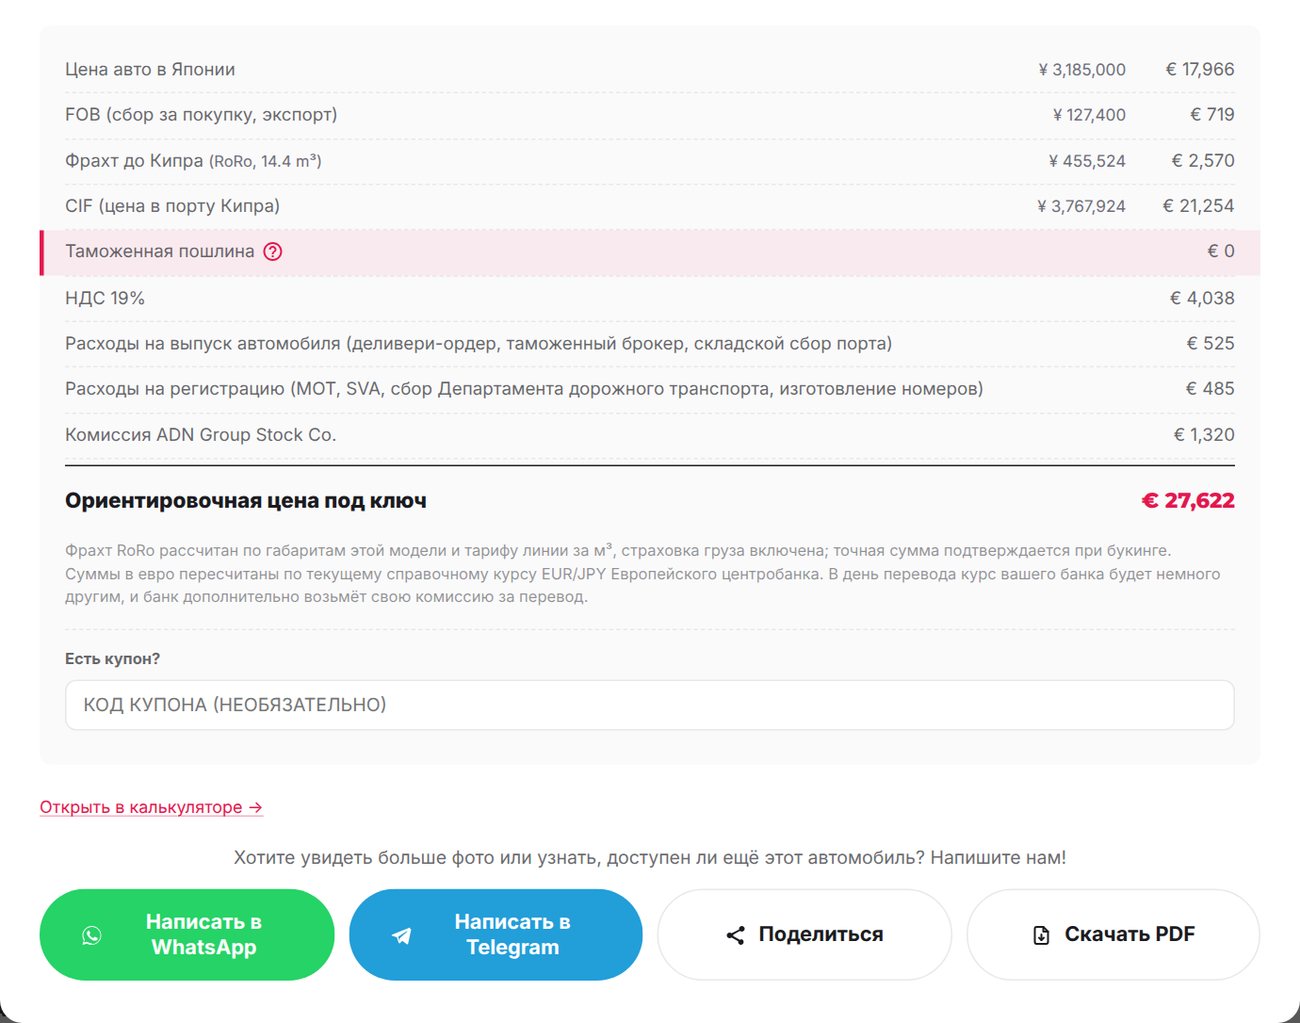This screenshot has height=1023, width=1300.
Task: Click the Цена авто в Японии label
Action: (150, 70)
